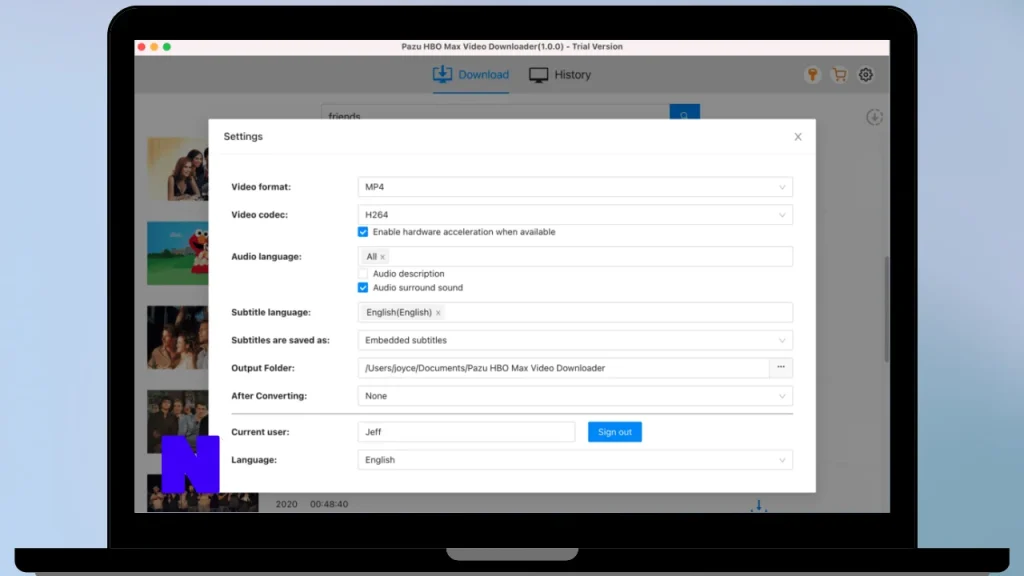
Task: Remove the All audio language tag
Action: (383, 257)
